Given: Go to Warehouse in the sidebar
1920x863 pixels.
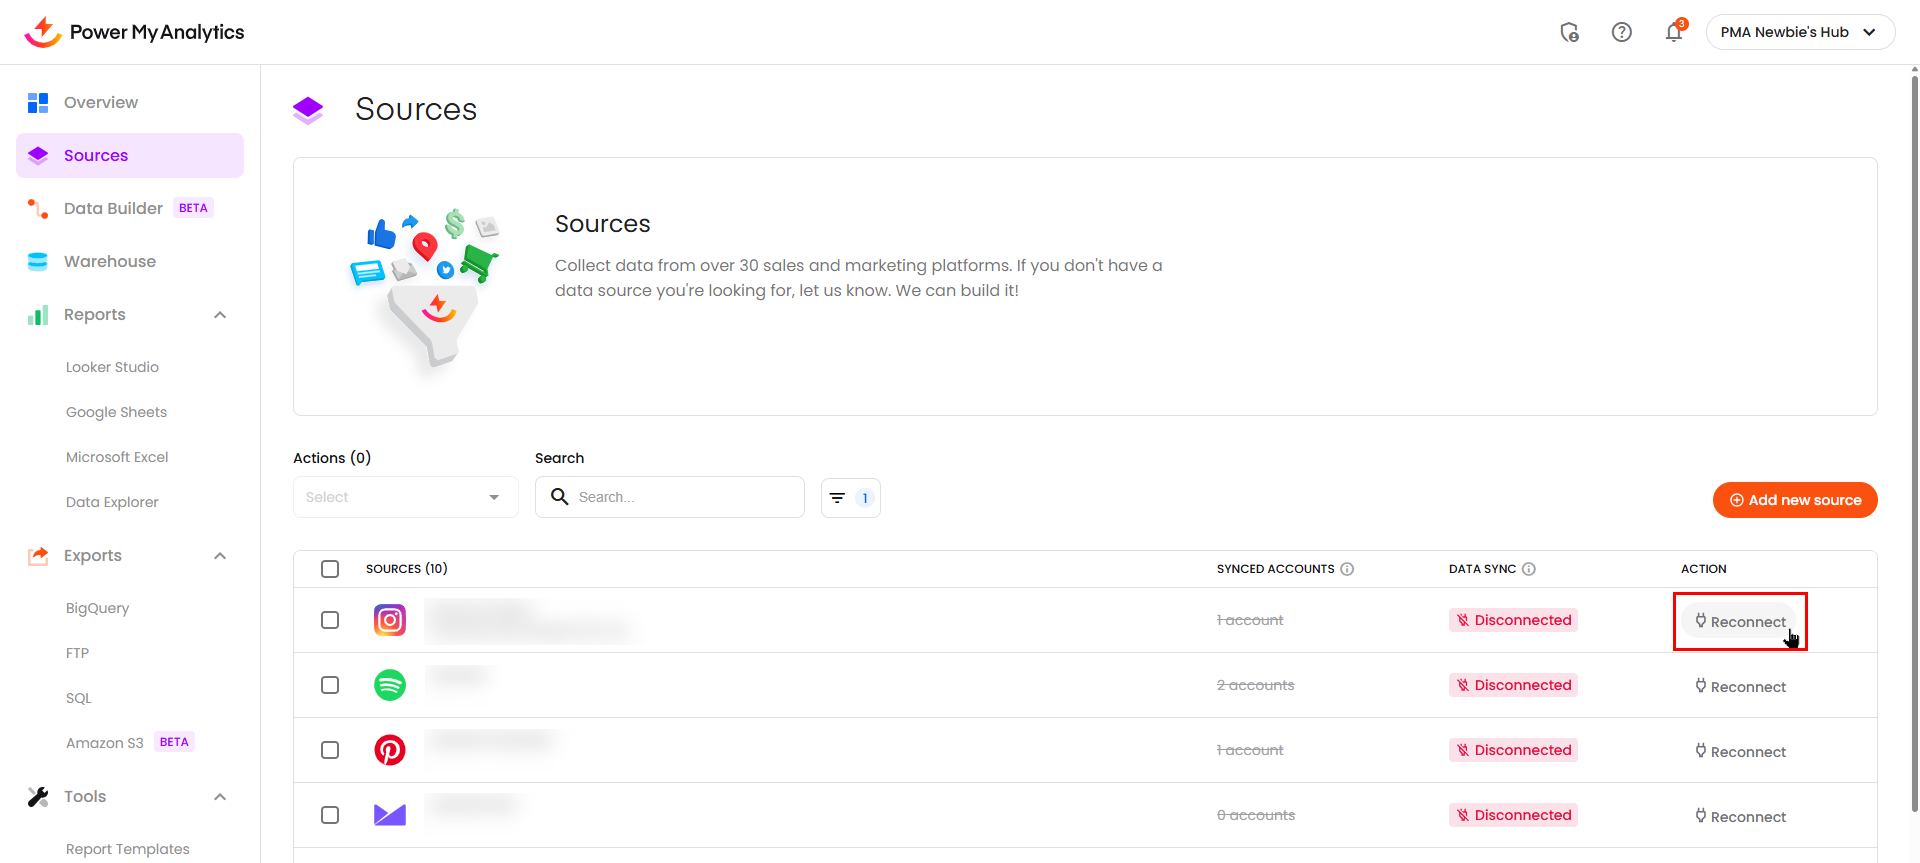Looking at the screenshot, I should (110, 262).
